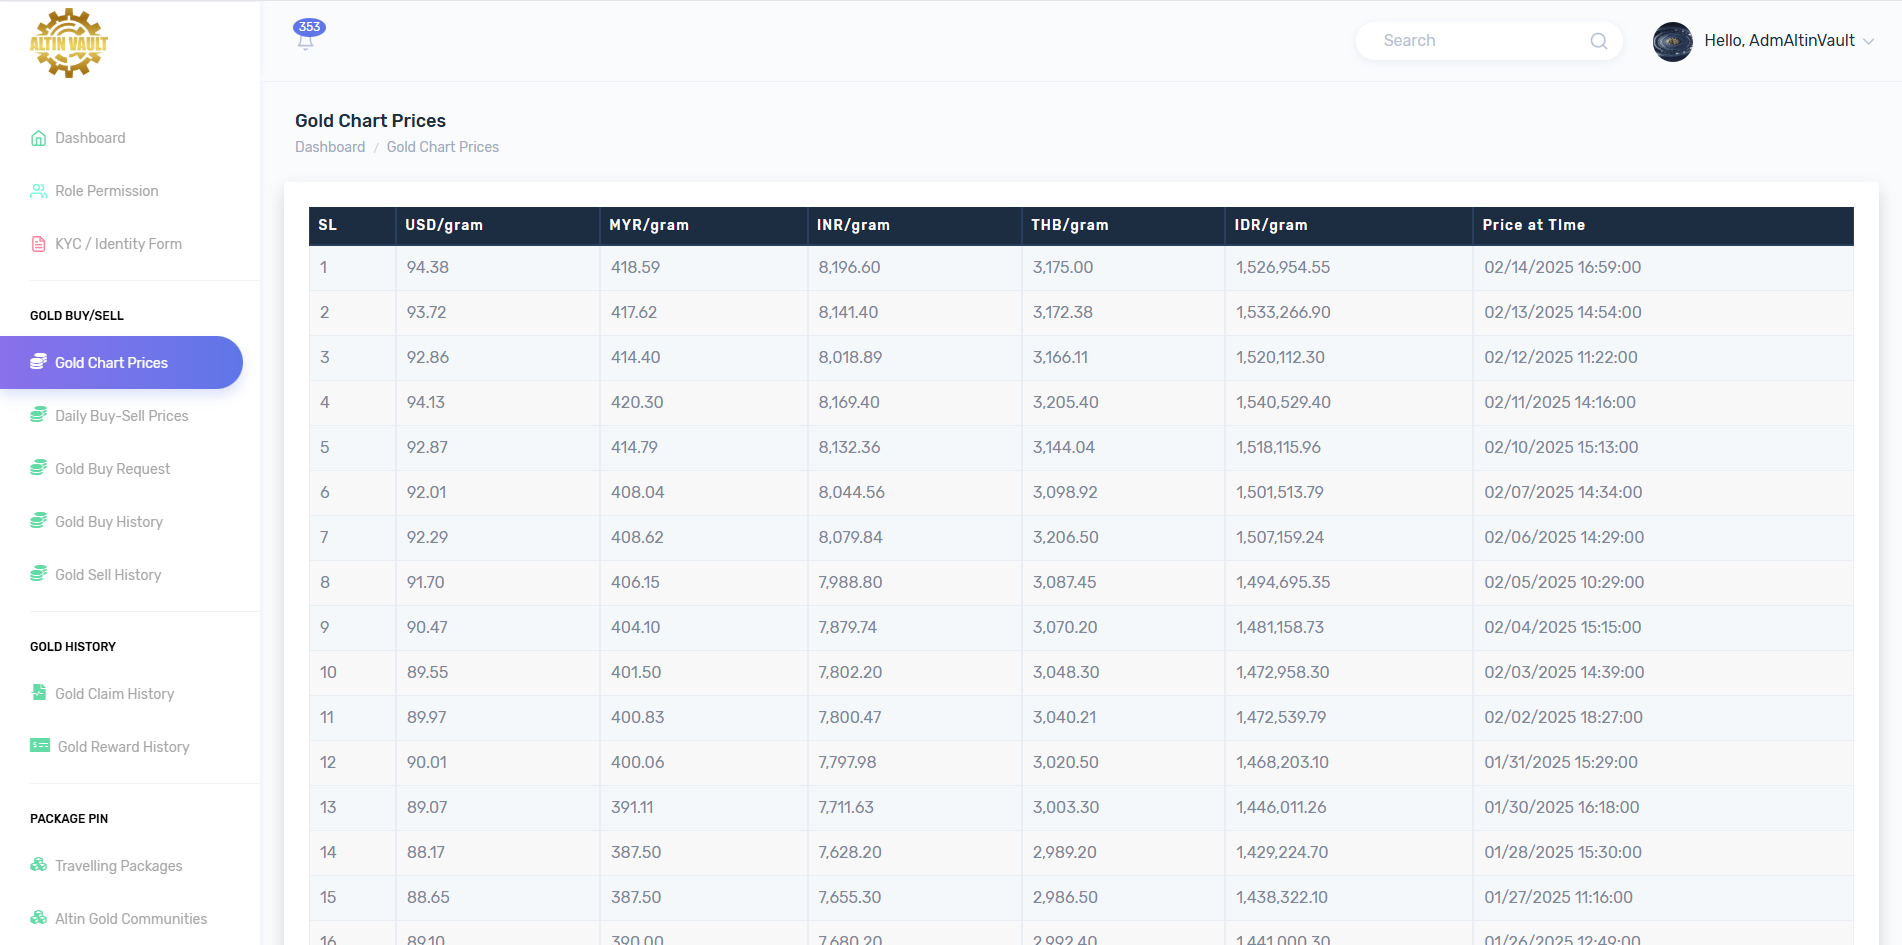
Task: Open Altin Gold Communities in sidebar
Action: point(131,919)
